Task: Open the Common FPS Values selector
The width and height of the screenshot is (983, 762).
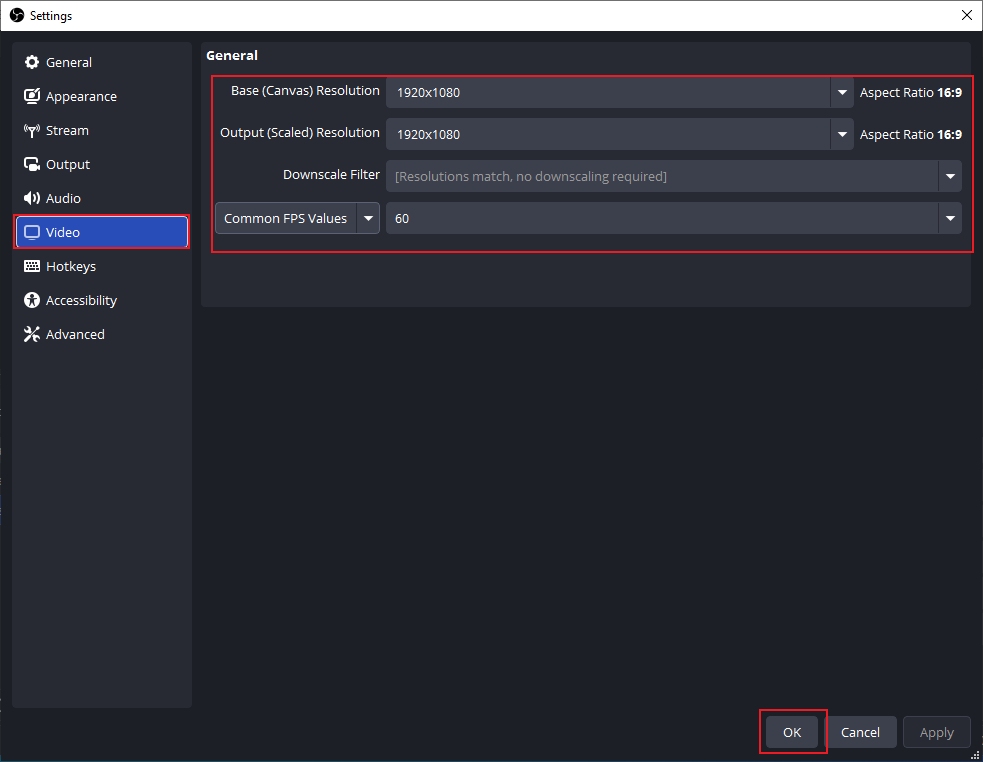Action: pos(368,218)
